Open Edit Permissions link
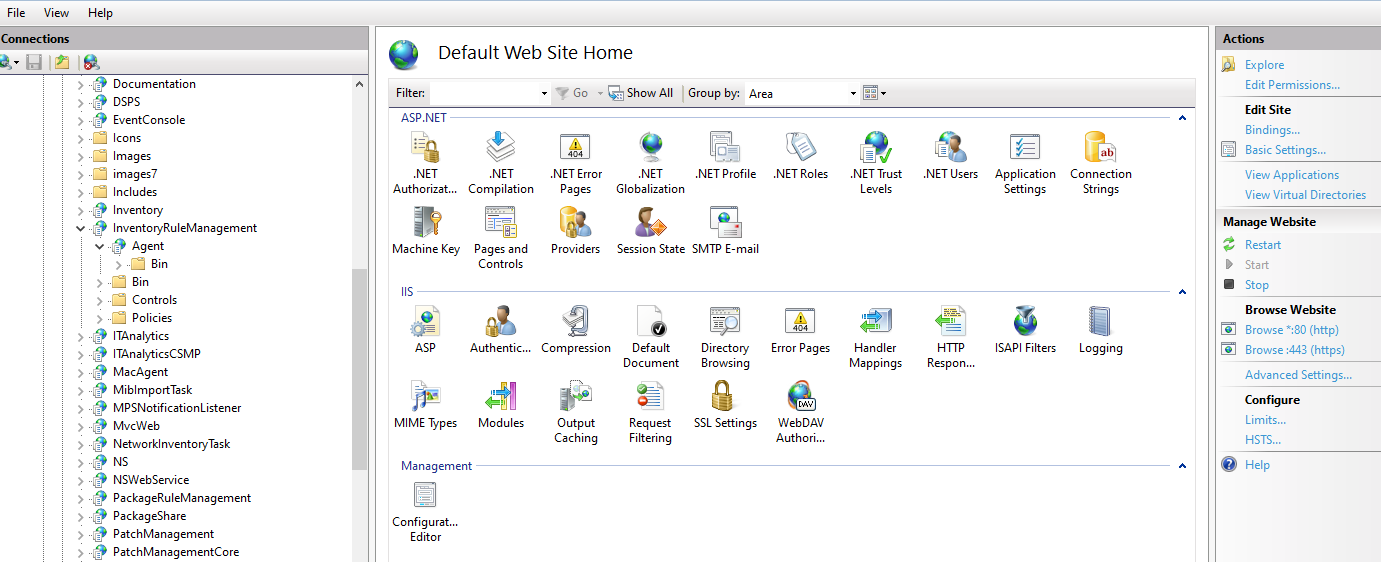 pyautogui.click(x=1292, y=85)
